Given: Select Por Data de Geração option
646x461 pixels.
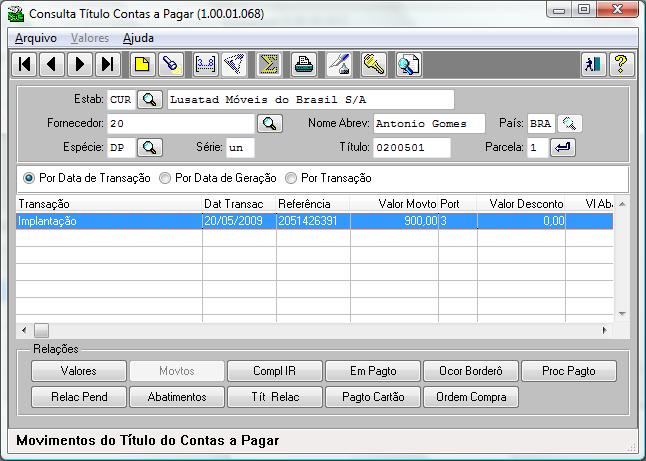Looking at the screenshot, I should (218, 178).
